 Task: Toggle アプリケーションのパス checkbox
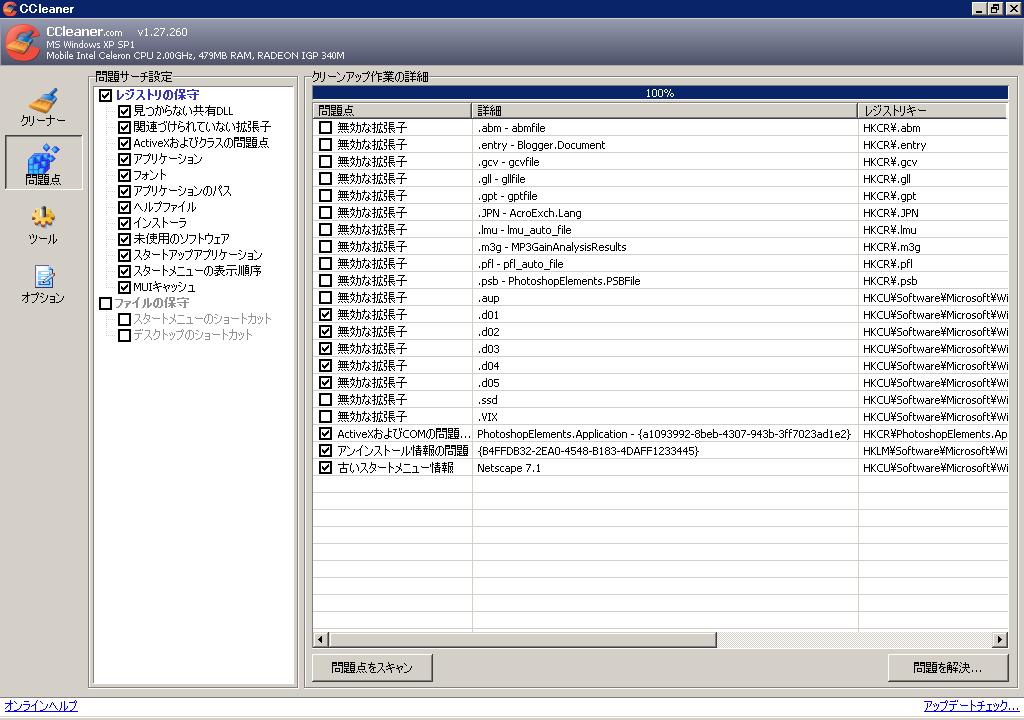pos(124,191)
